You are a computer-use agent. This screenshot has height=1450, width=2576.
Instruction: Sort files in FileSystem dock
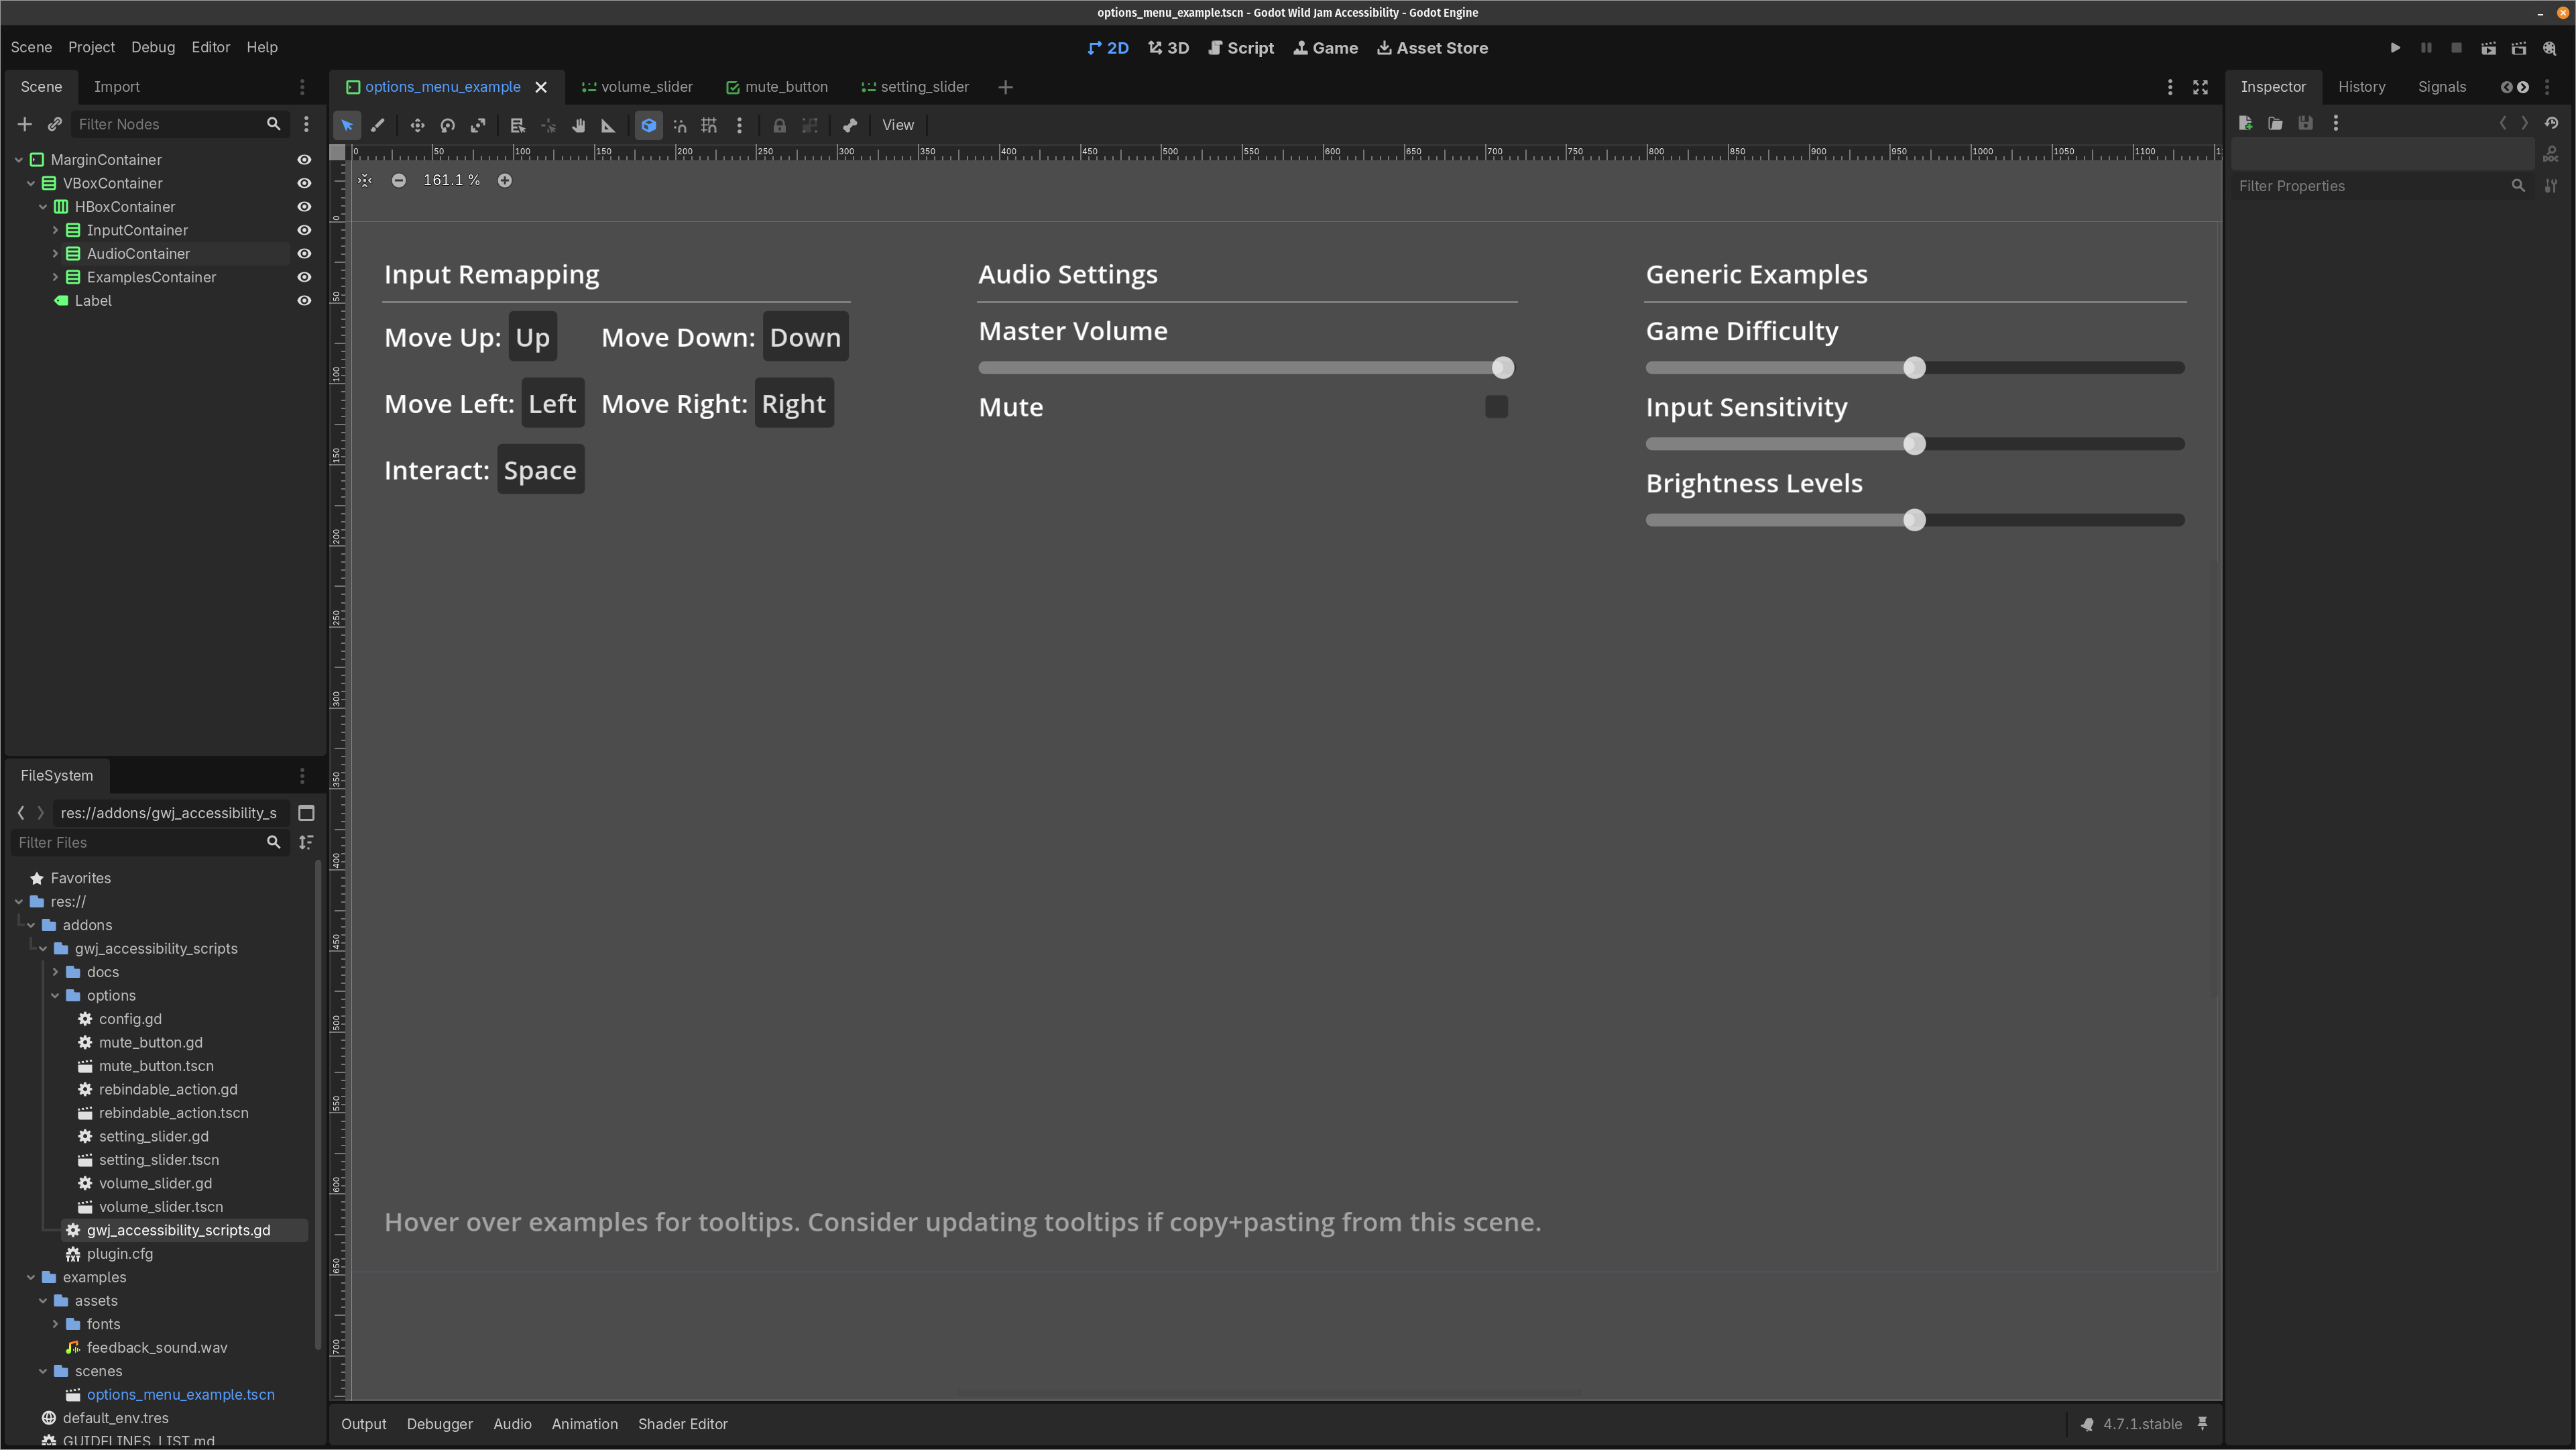pos(307,842)
